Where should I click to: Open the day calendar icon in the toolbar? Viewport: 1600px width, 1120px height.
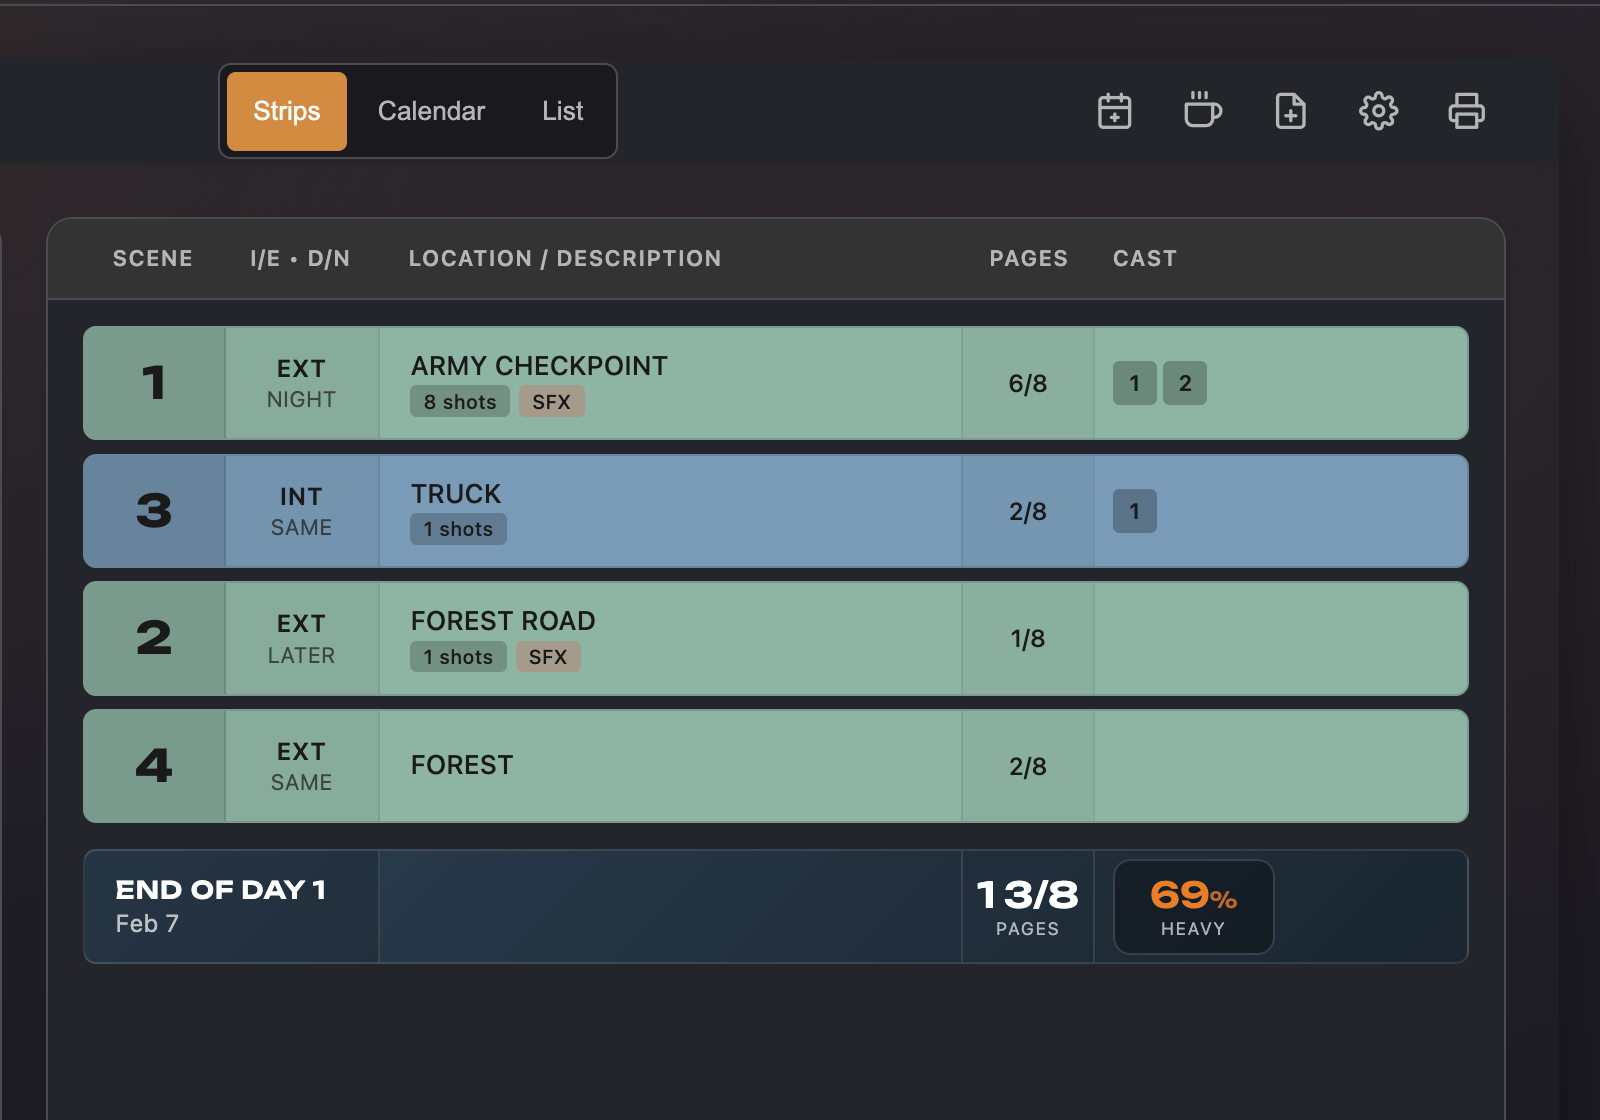tap(1114, 111)
